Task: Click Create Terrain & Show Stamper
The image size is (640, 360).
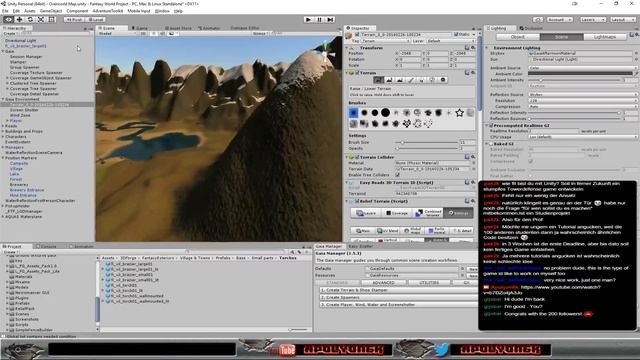Action: tap(398, 290)
